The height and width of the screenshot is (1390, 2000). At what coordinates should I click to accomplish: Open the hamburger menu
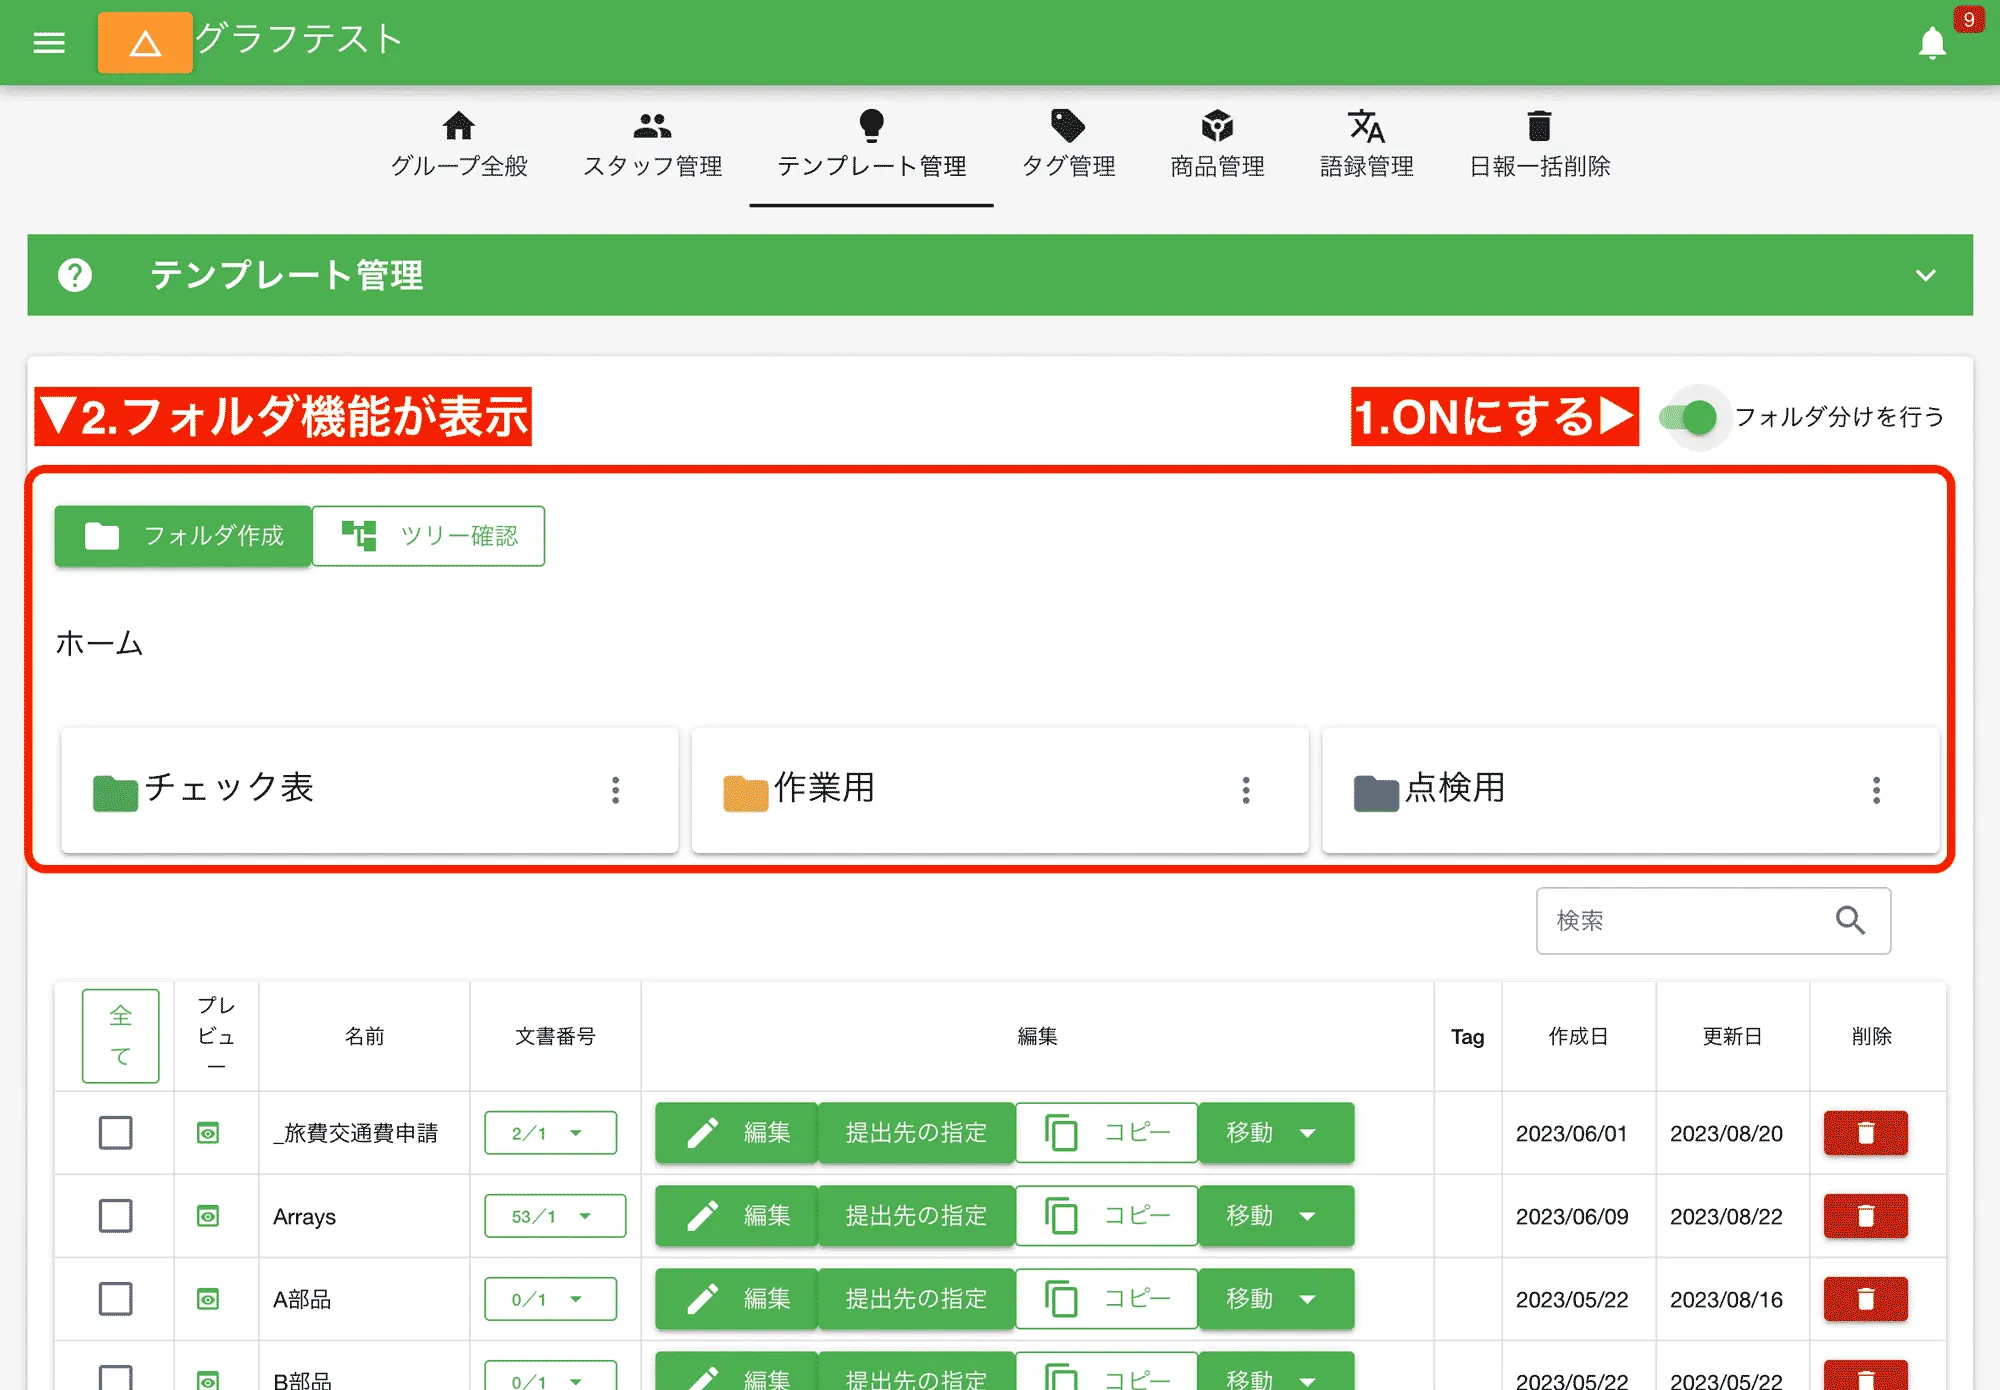49,43
